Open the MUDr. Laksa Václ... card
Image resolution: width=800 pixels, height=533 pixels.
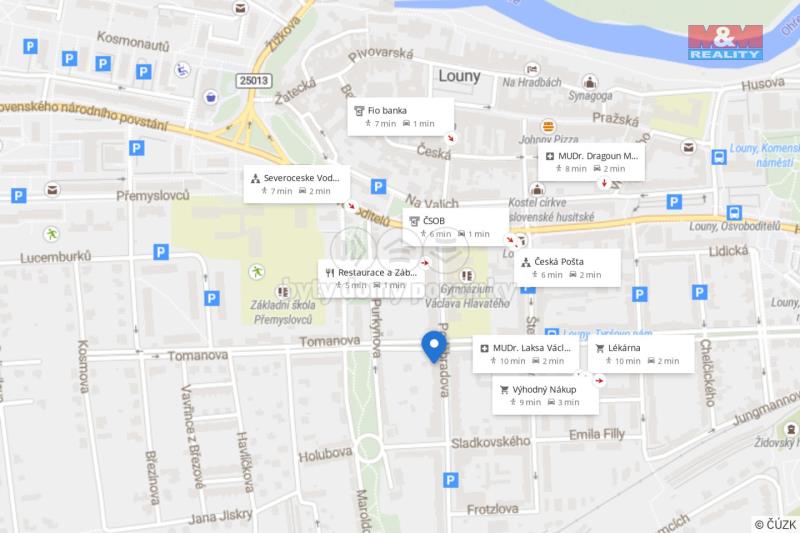[526, 354]
